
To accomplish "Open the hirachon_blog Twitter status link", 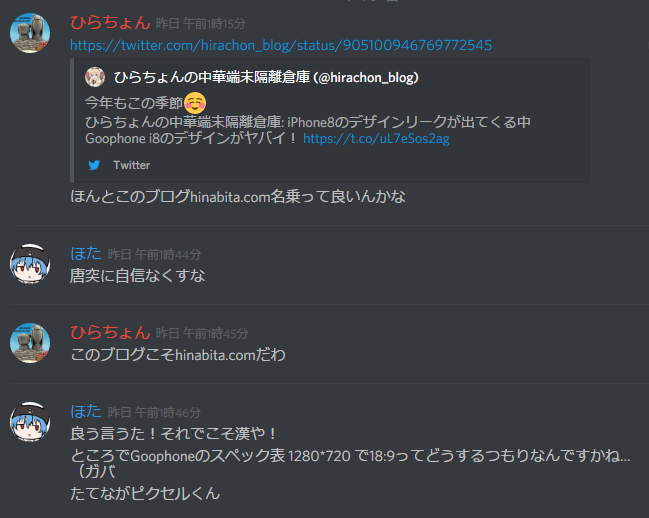I will coord(281,45).
